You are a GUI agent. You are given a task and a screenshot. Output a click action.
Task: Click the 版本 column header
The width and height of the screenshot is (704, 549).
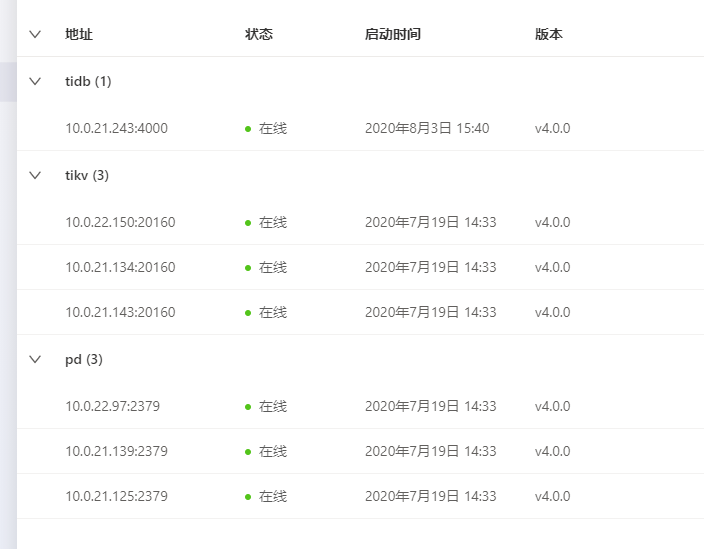549,34
